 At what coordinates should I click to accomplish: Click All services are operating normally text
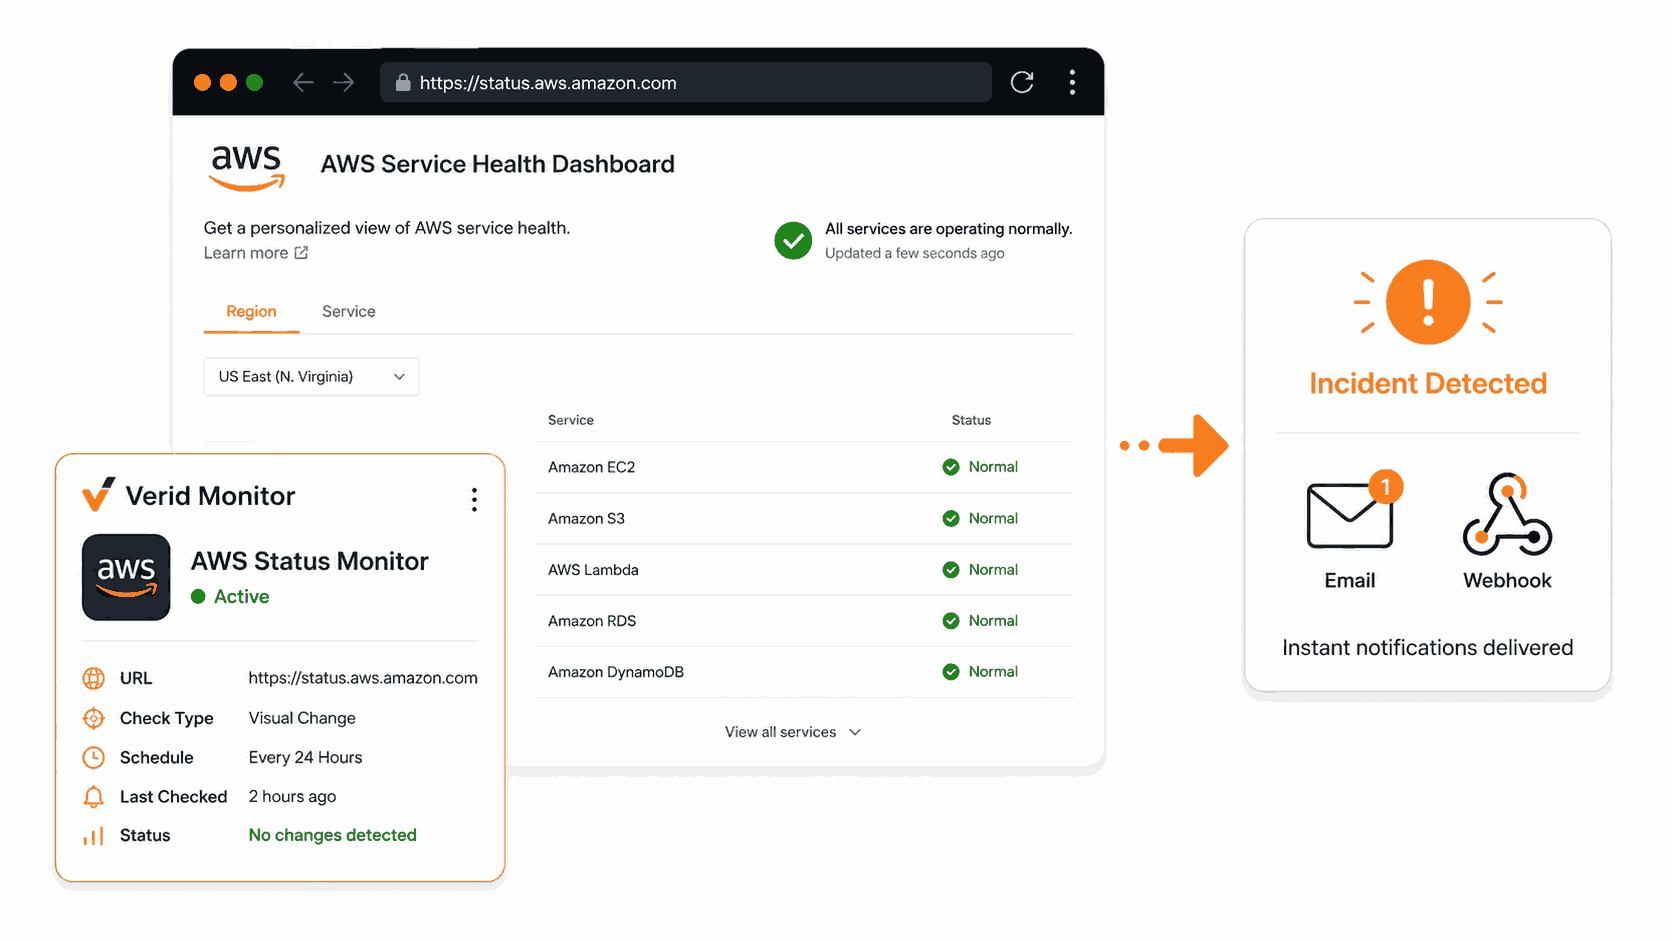click(948, 229)
